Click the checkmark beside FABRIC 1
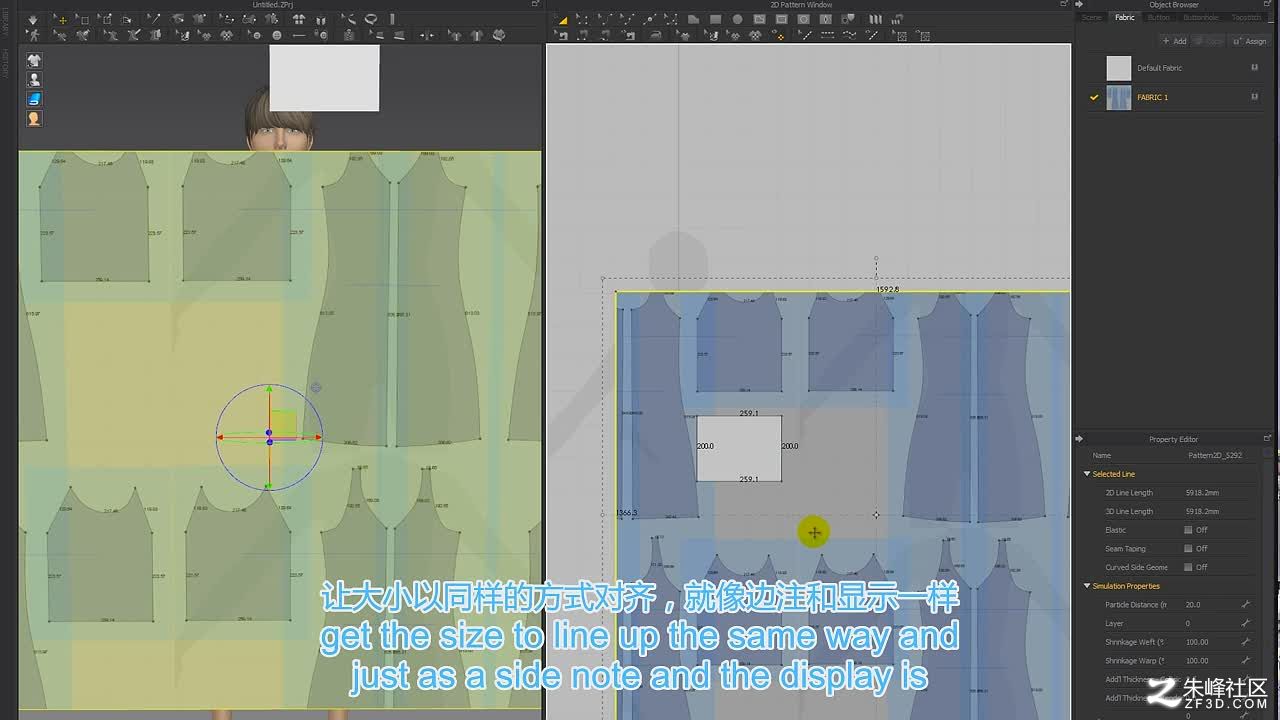The width and height of the screenshot is (1280, 720). (x=1094, y=97)
